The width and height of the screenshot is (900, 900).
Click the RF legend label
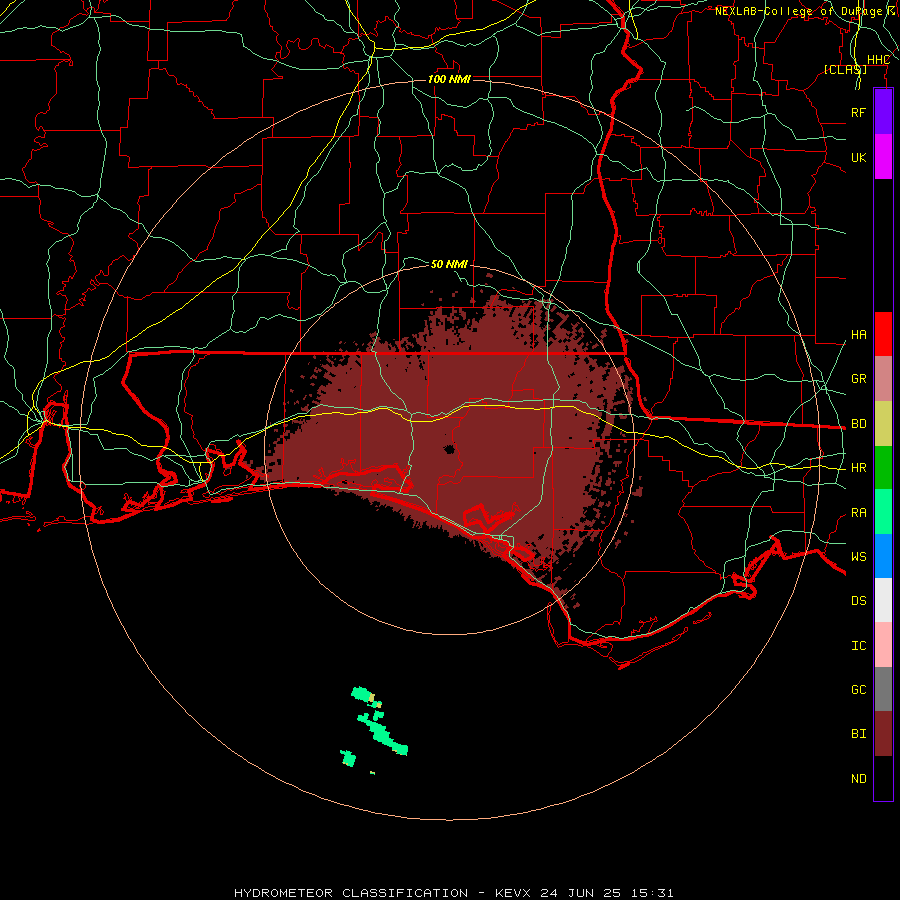tap(858, 112)
